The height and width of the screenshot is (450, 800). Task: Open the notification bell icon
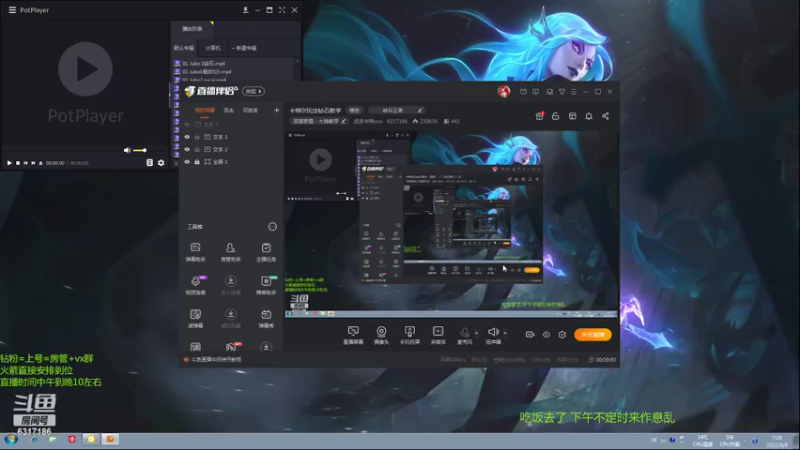coord(589,116)
